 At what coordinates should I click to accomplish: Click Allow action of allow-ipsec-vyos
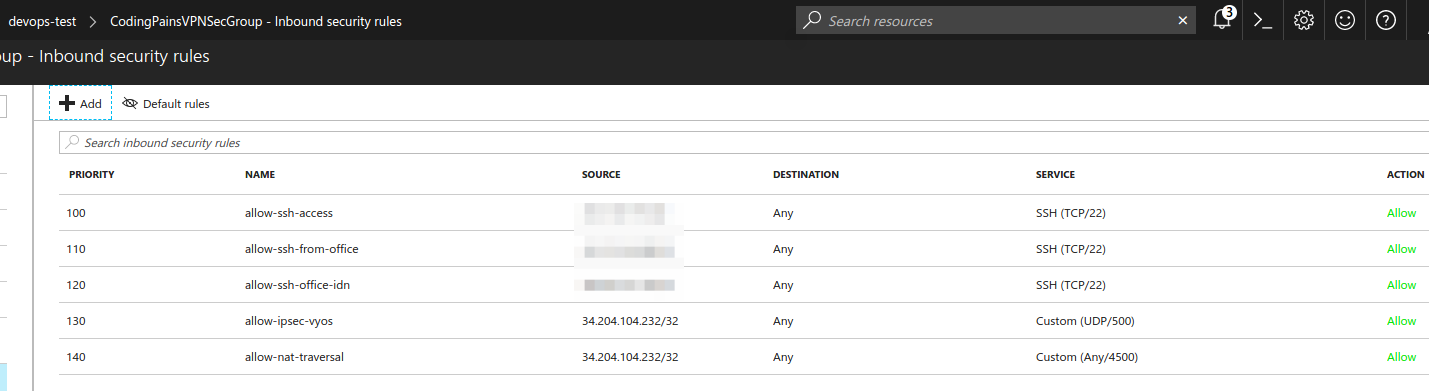[x=1401, y=321]
